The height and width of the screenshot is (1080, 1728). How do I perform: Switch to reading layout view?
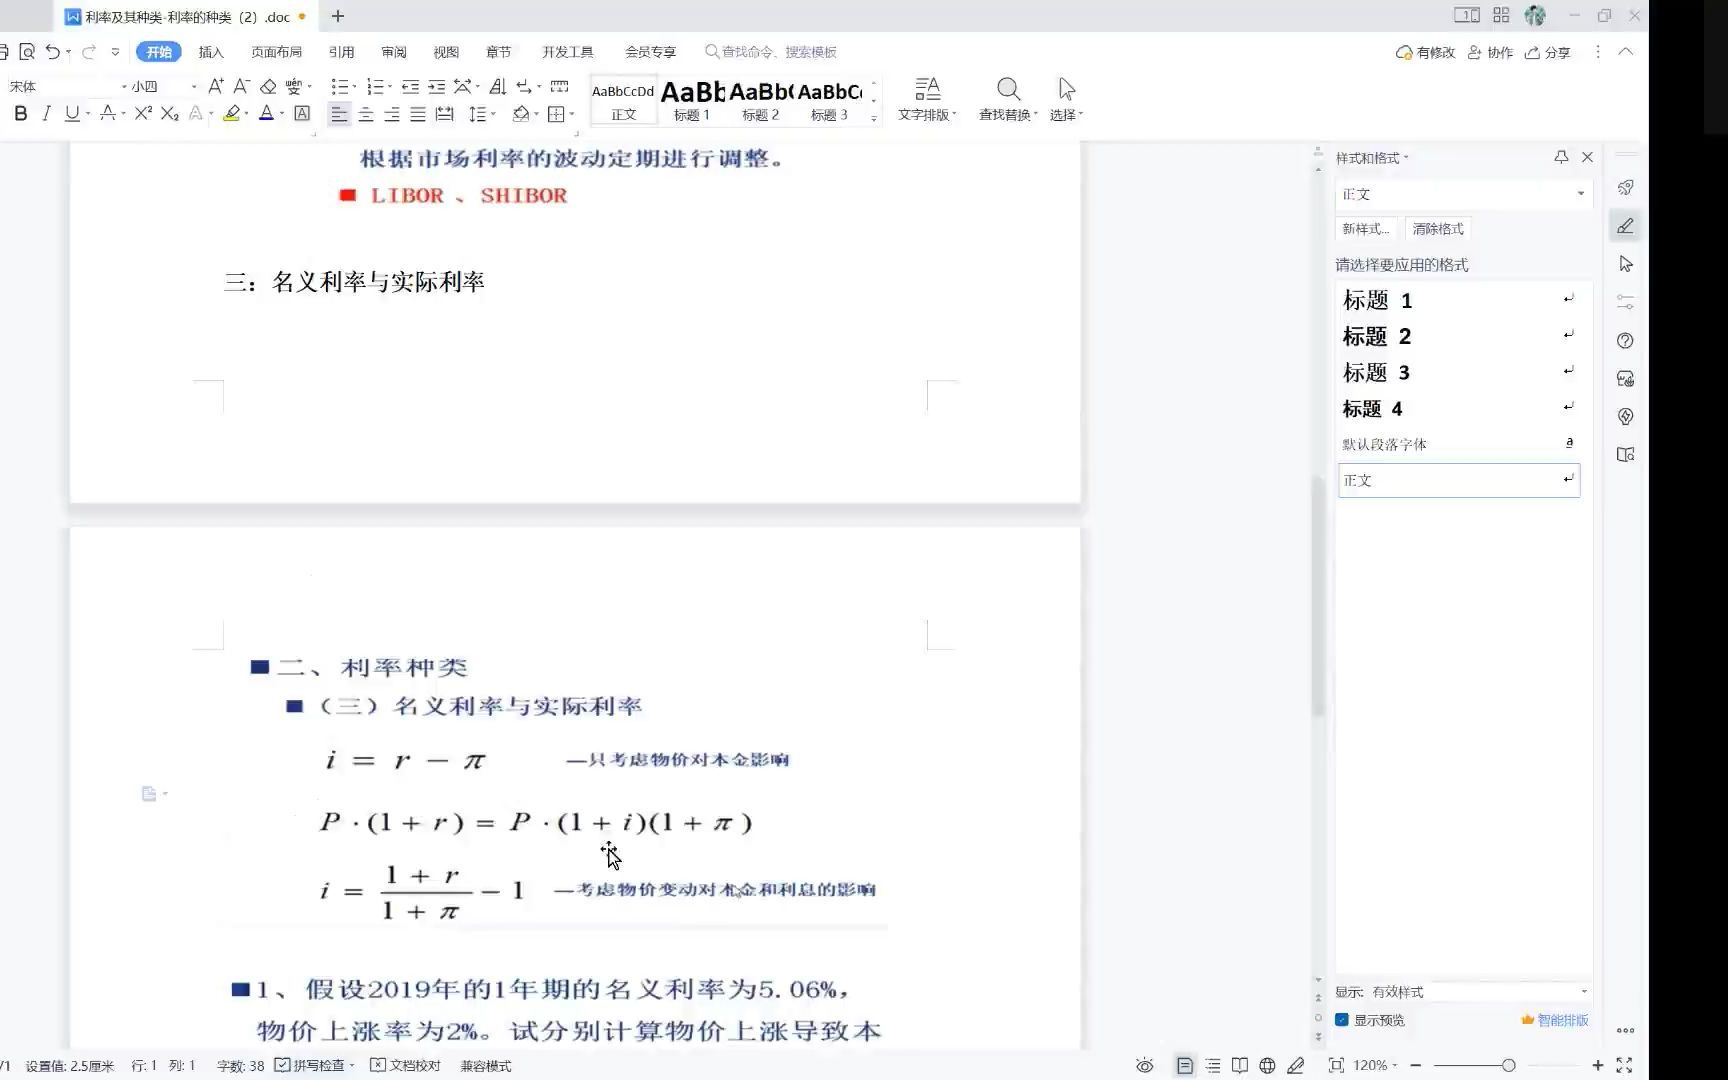coord(1240,1066)
